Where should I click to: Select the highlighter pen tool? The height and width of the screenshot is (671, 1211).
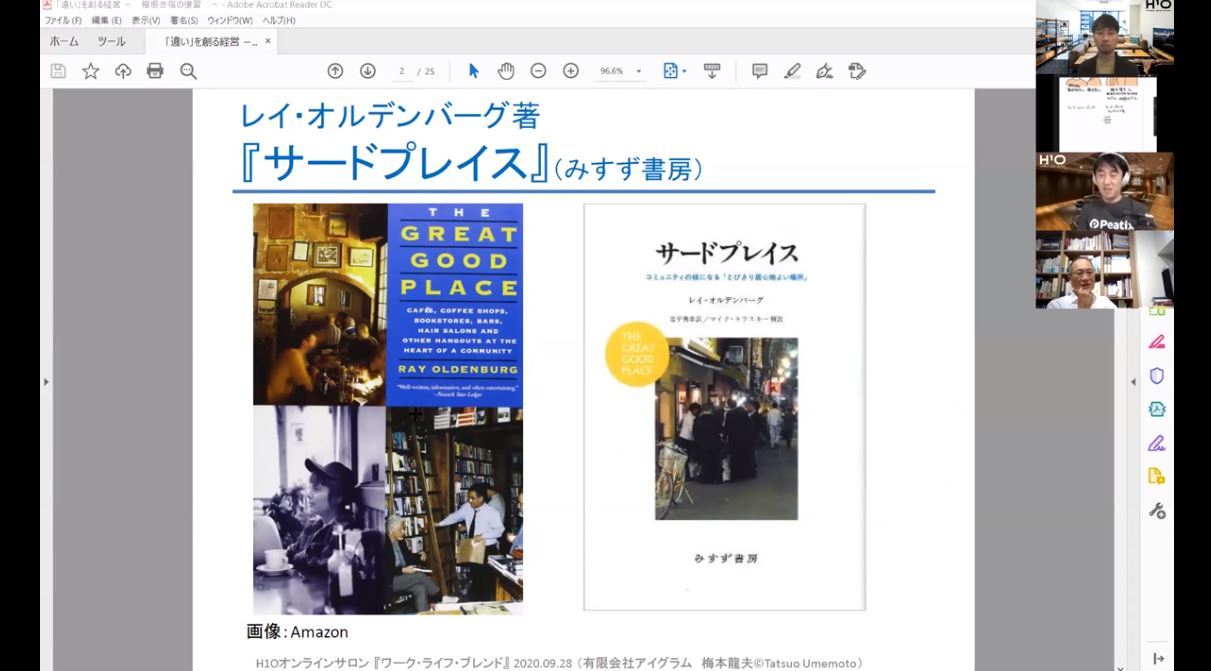(792, 71)
